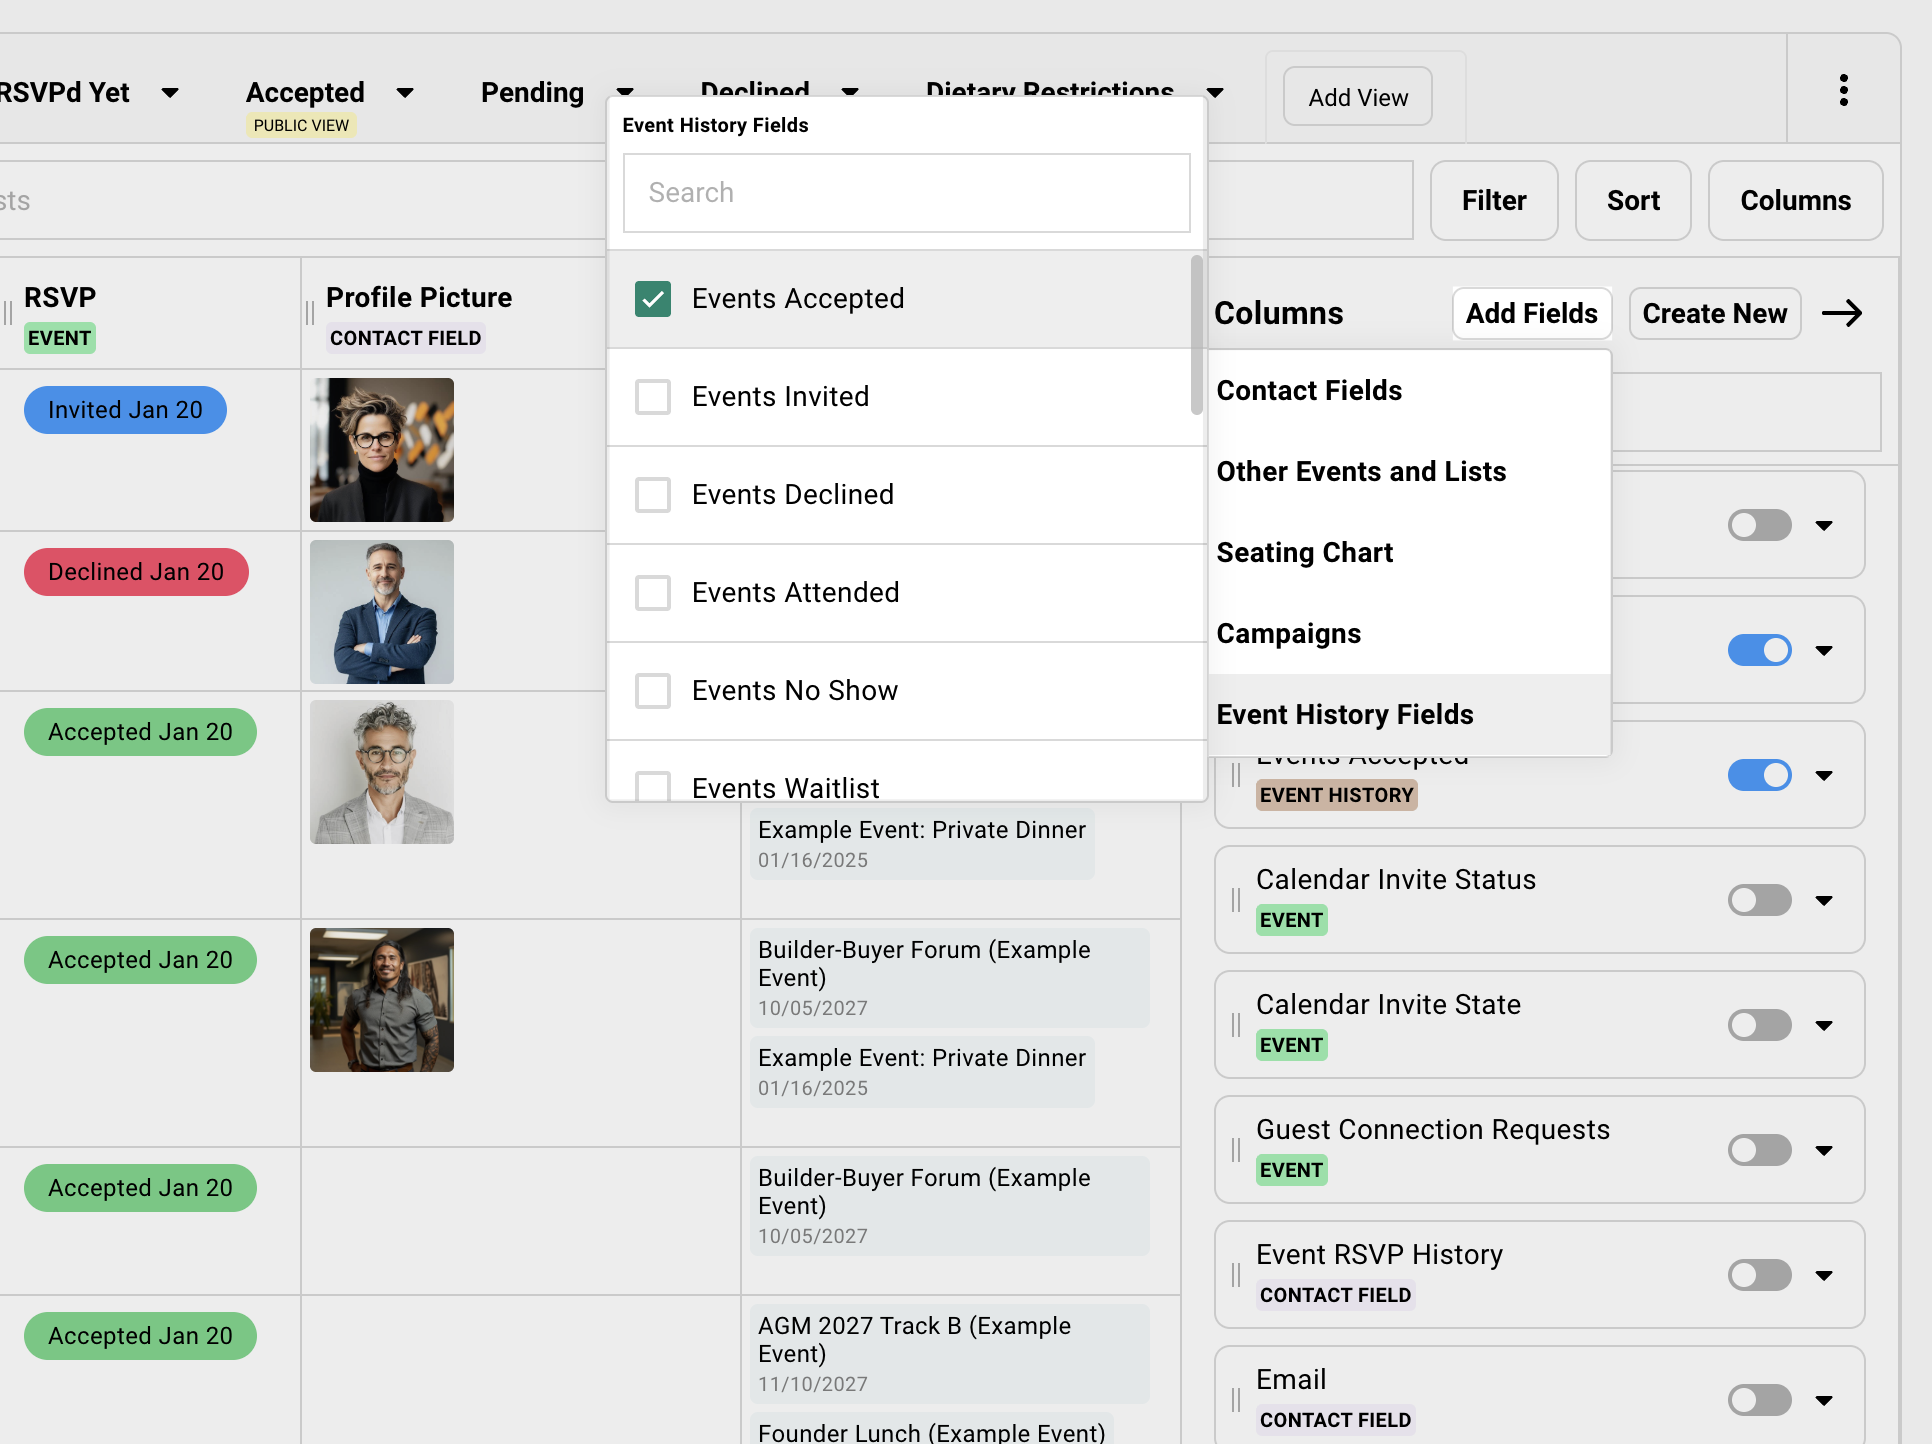Click the Add View button

point(1356,96)
